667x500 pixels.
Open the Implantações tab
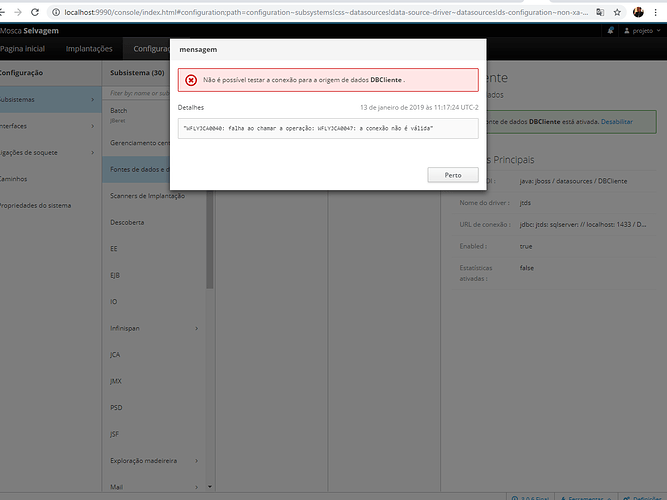coord(89,49)
